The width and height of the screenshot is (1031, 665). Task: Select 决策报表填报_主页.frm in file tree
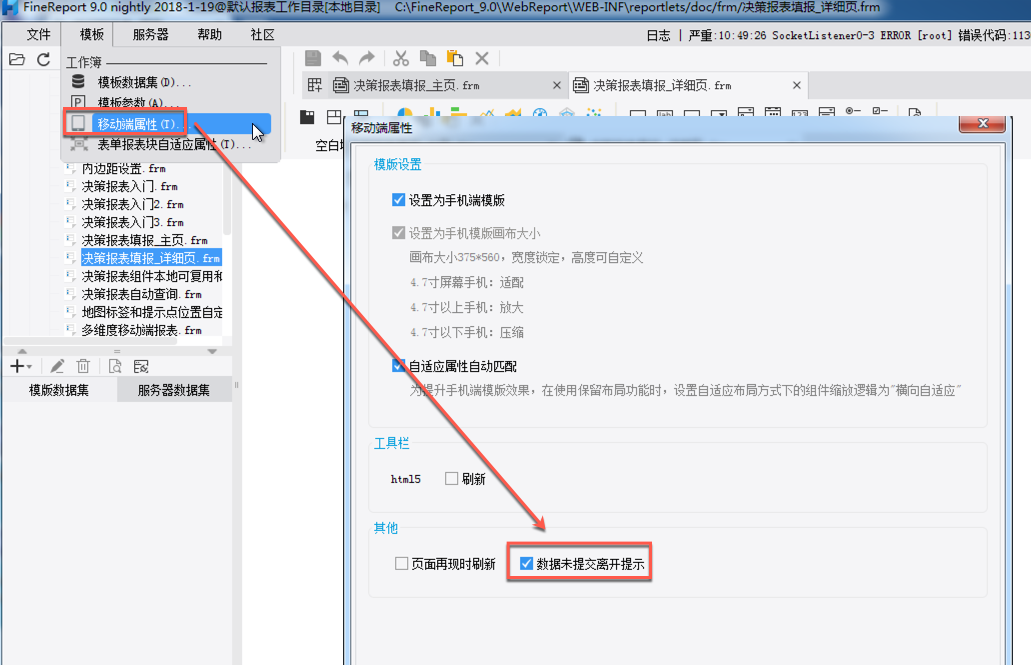[145, 241]
